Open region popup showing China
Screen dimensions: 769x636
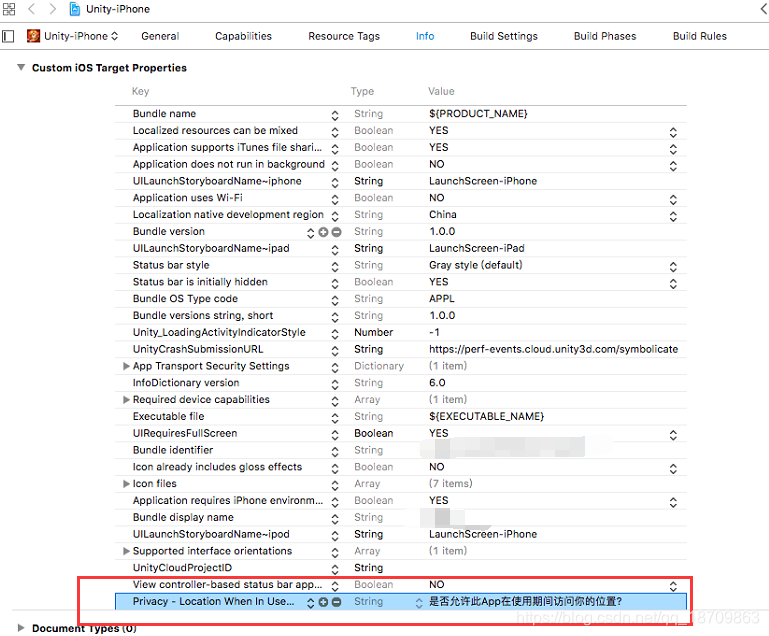point(673,216)
